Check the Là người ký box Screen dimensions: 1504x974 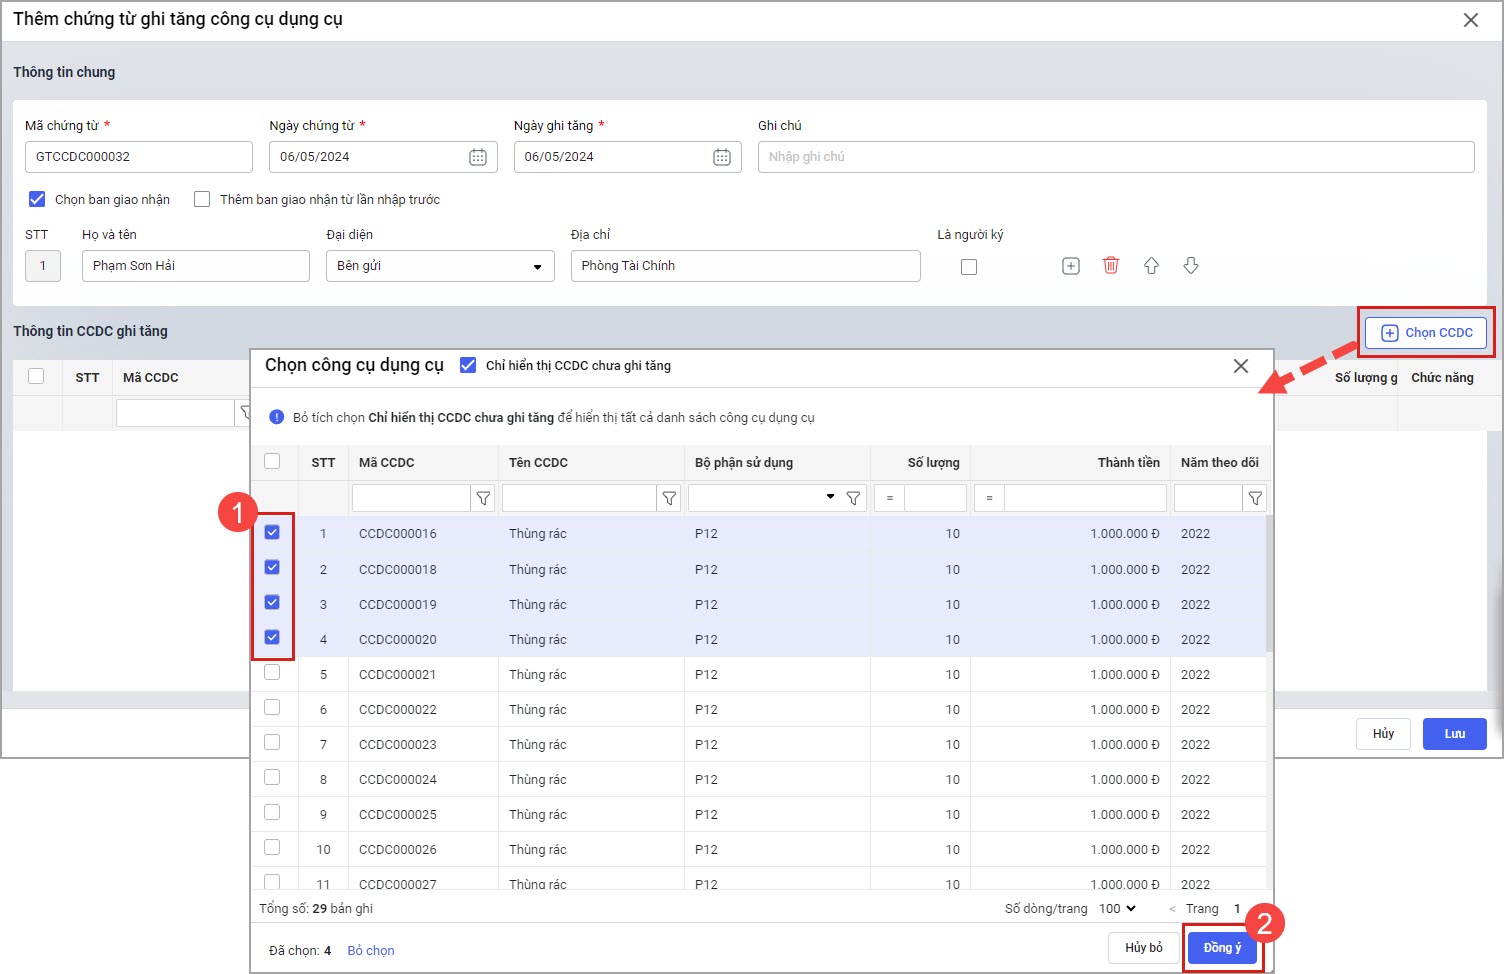pyautogui.click(x=969, y=267)
